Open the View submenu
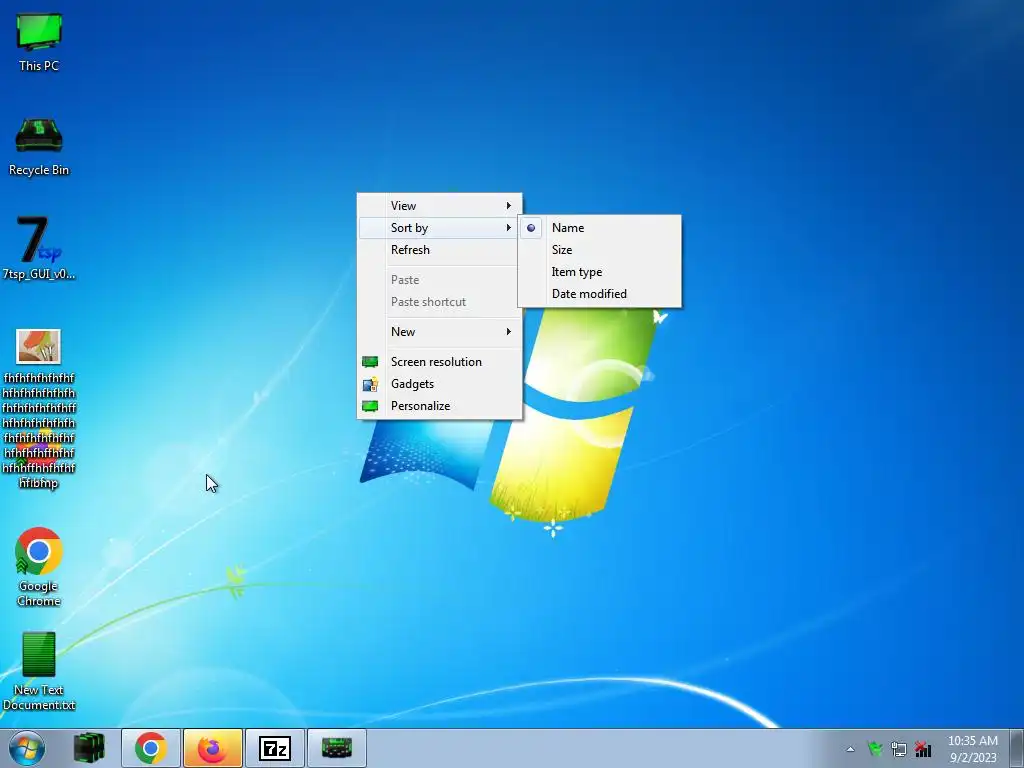This screenshot has height=768, width=1024. 440,206
